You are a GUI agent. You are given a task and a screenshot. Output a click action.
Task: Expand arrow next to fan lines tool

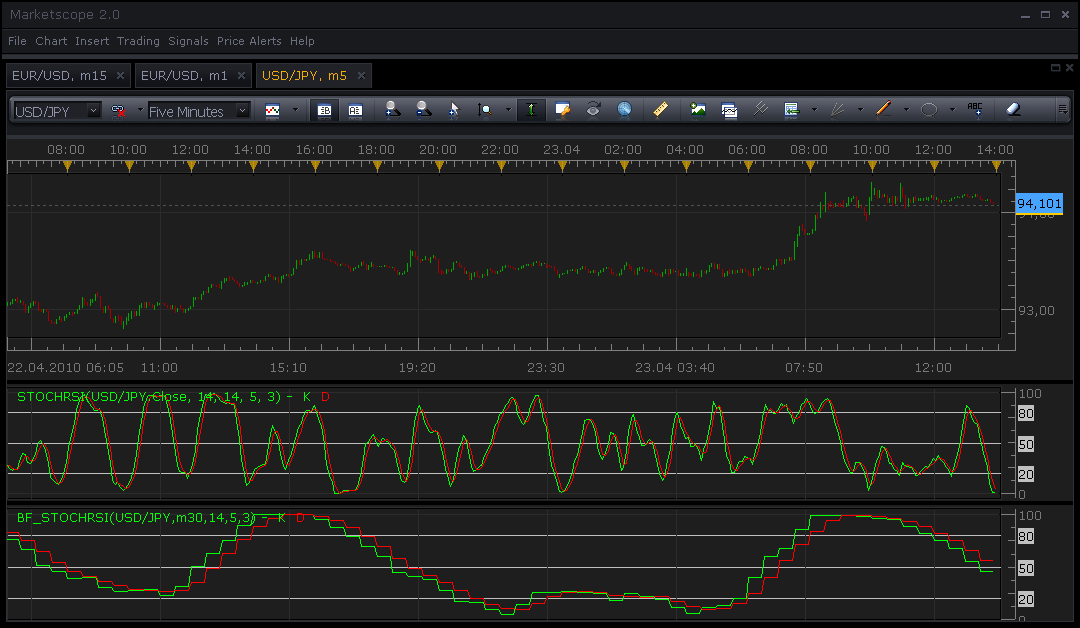click(860, 110)
